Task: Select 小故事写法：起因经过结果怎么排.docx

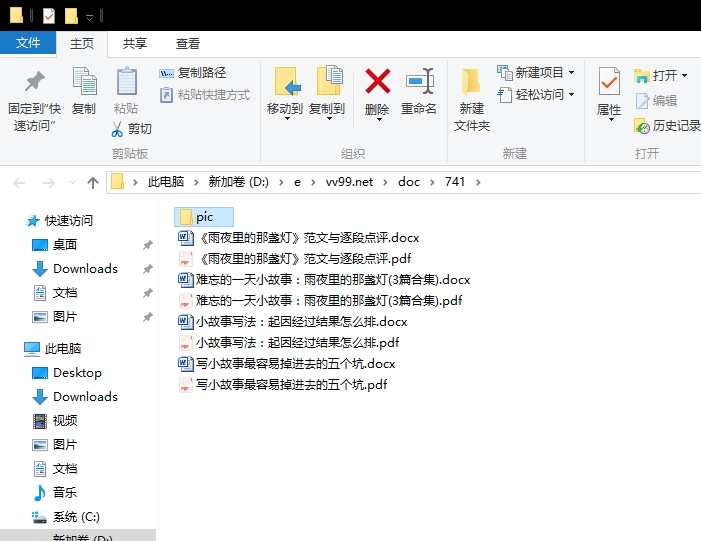Action: click(x=293, y=321)
